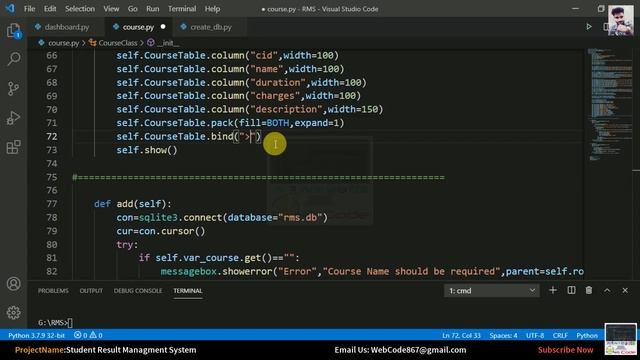Click the unsaved dot on the course.py tab

[163, 27]
